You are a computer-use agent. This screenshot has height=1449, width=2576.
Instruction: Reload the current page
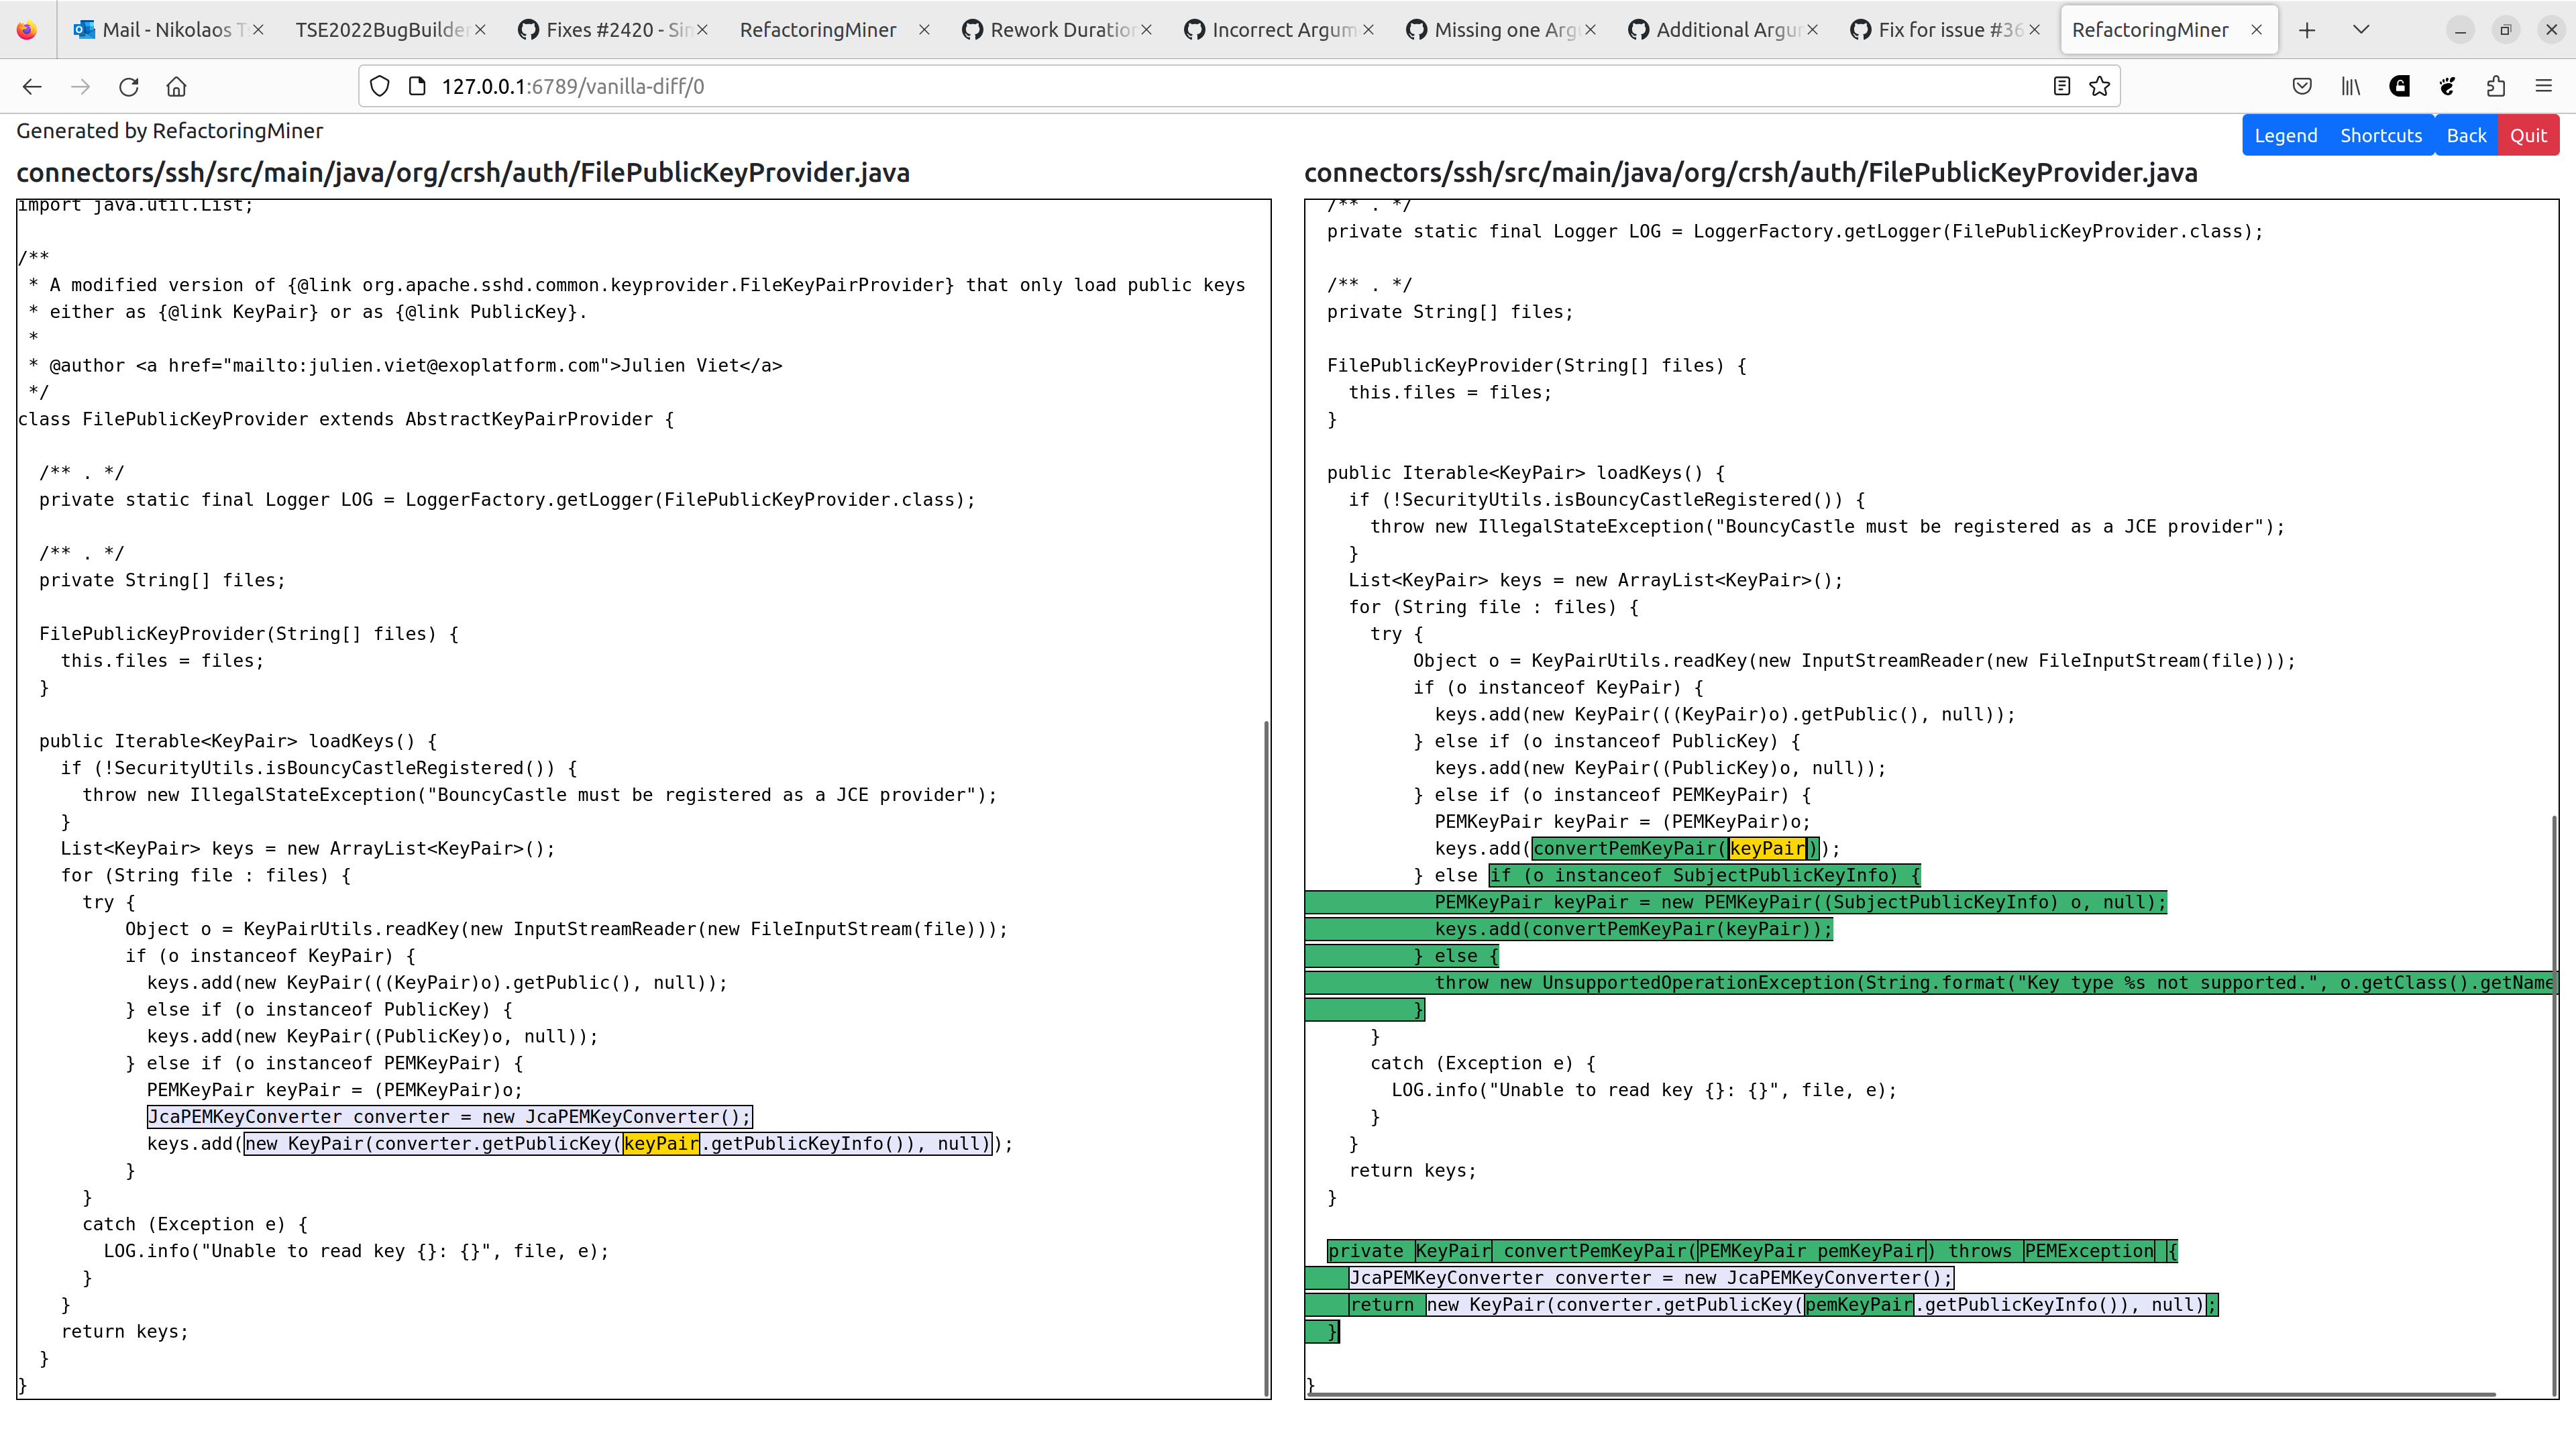pyautogui.click(x=129, y=87)
